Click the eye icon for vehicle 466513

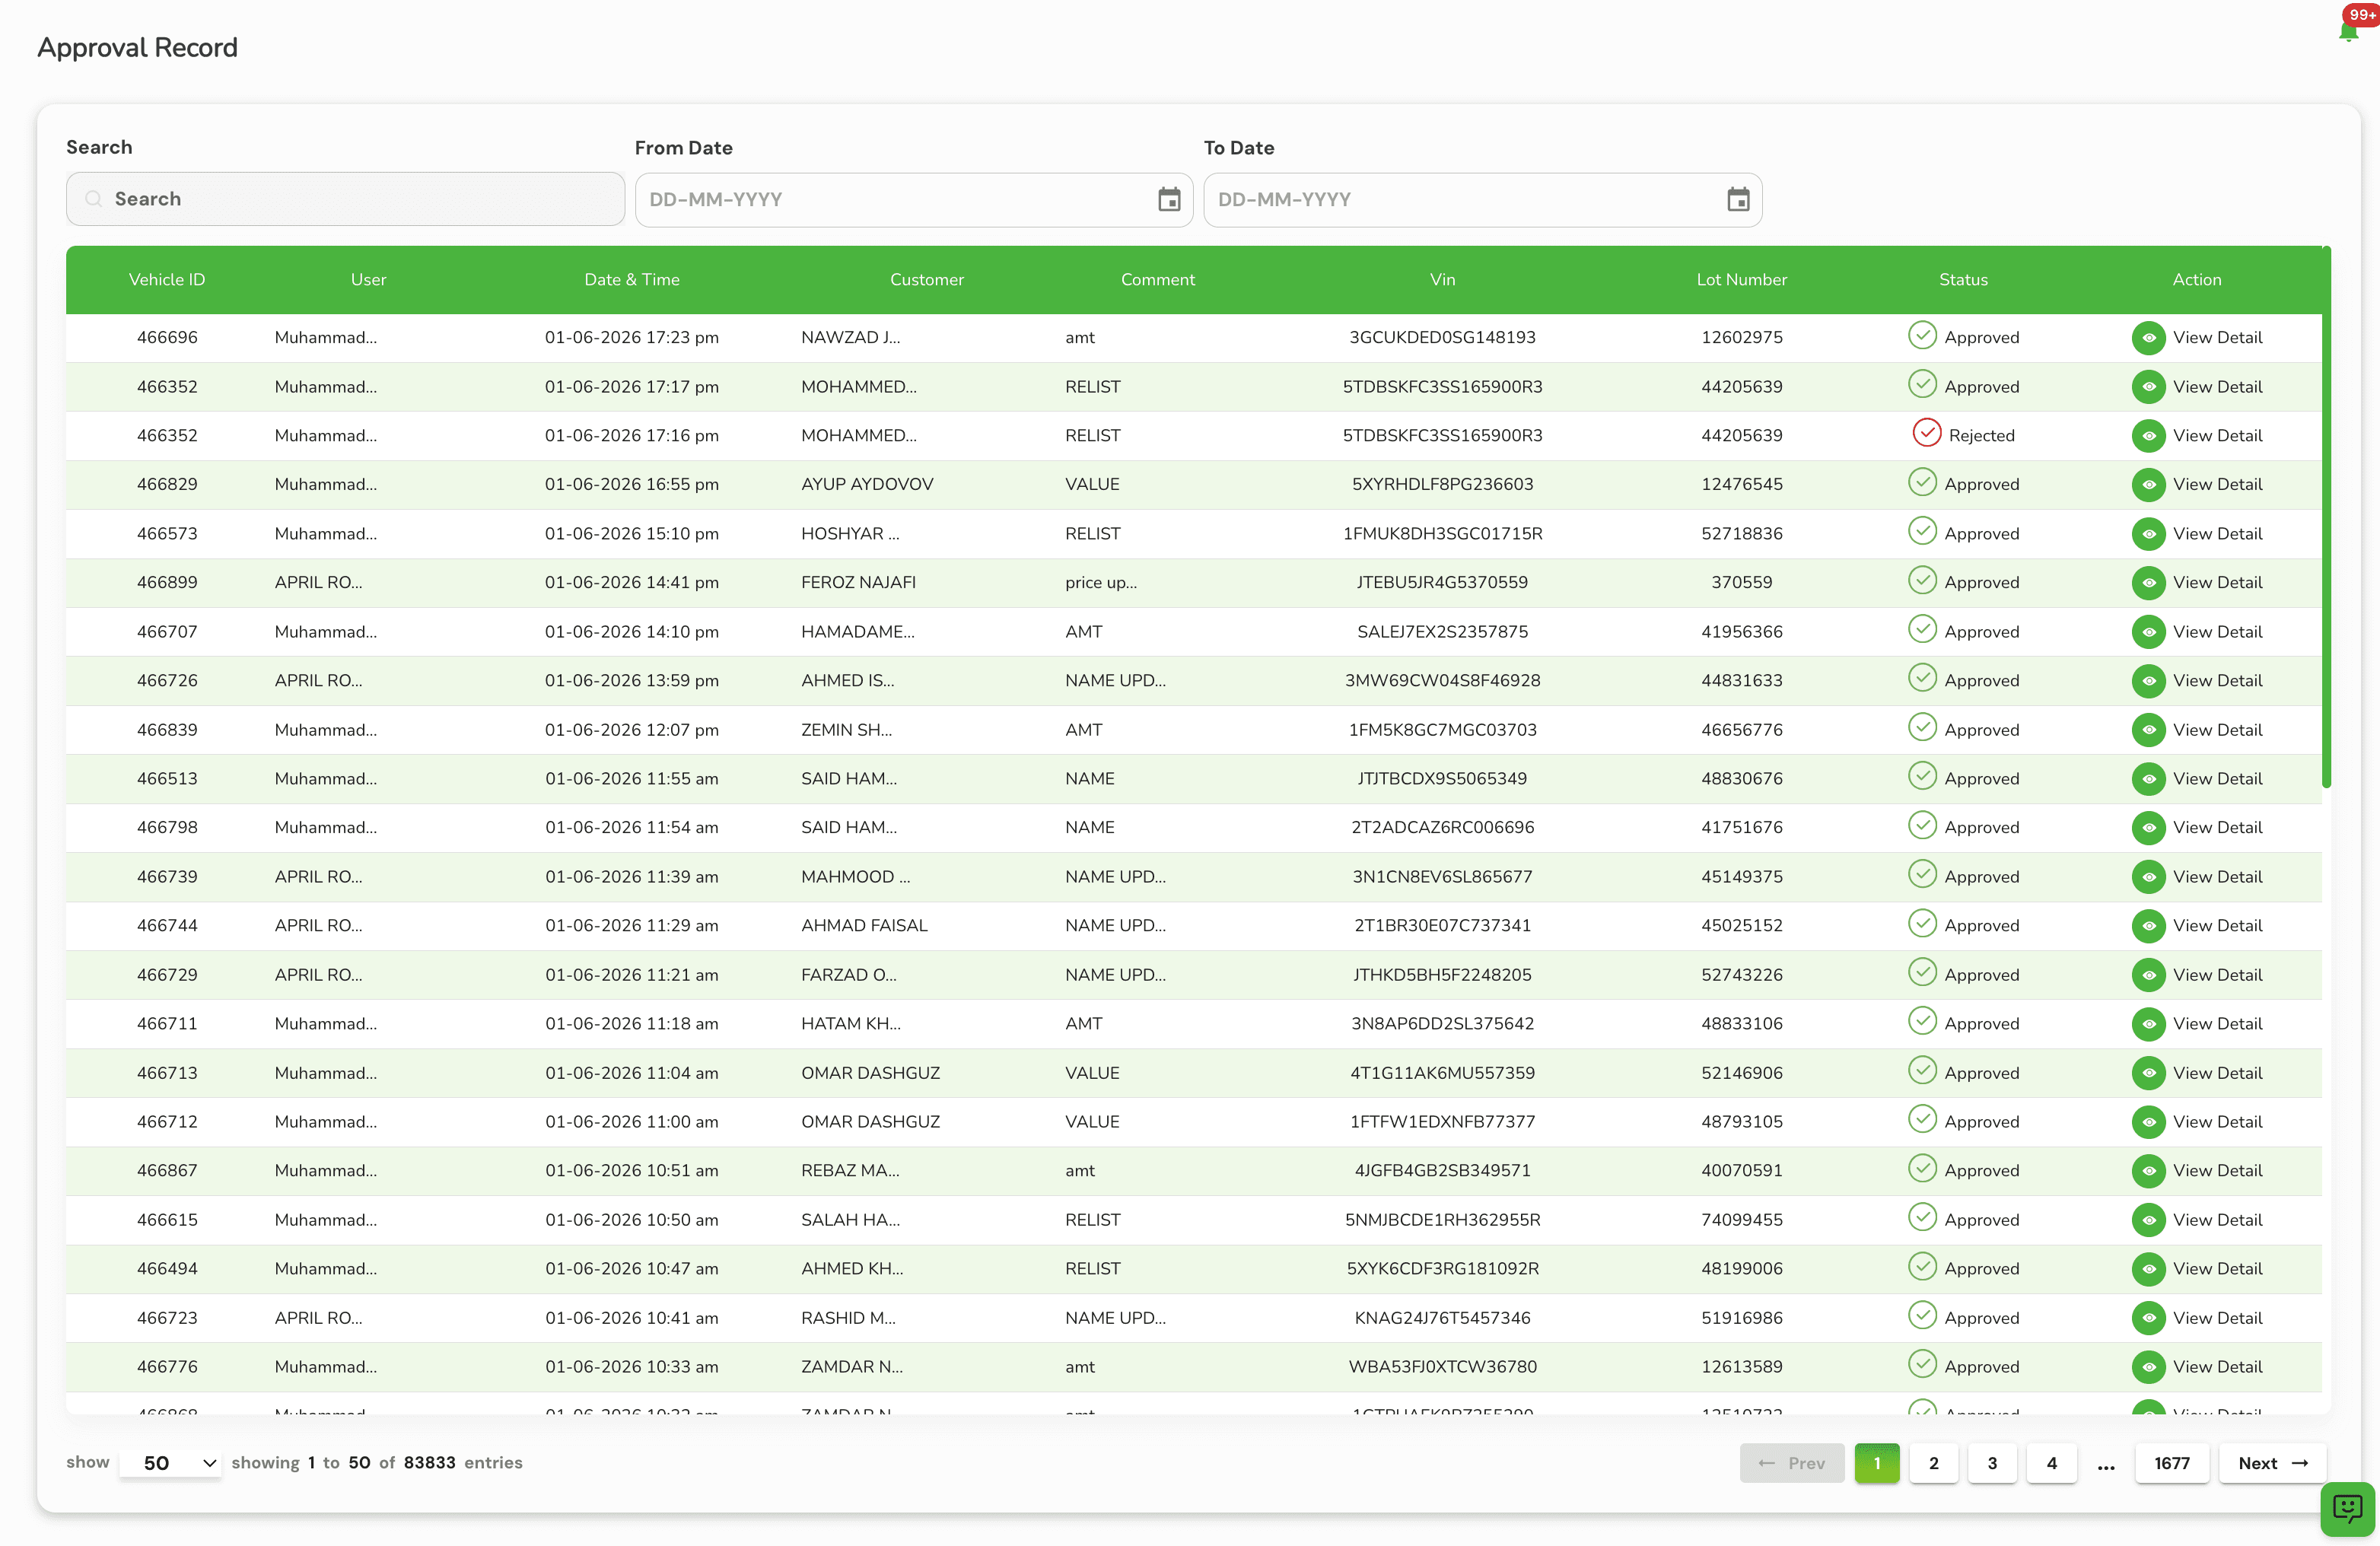(x=2149, y=779)
